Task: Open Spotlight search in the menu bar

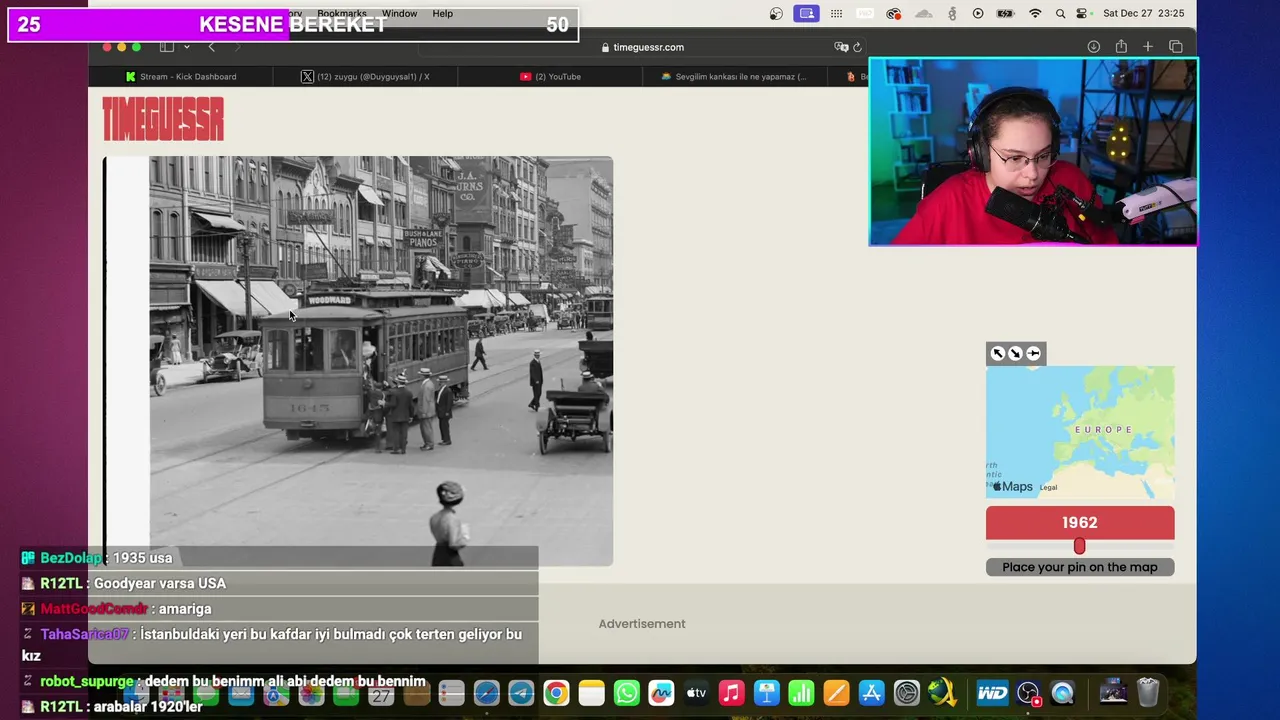Action: click(x=1060, y=14)
